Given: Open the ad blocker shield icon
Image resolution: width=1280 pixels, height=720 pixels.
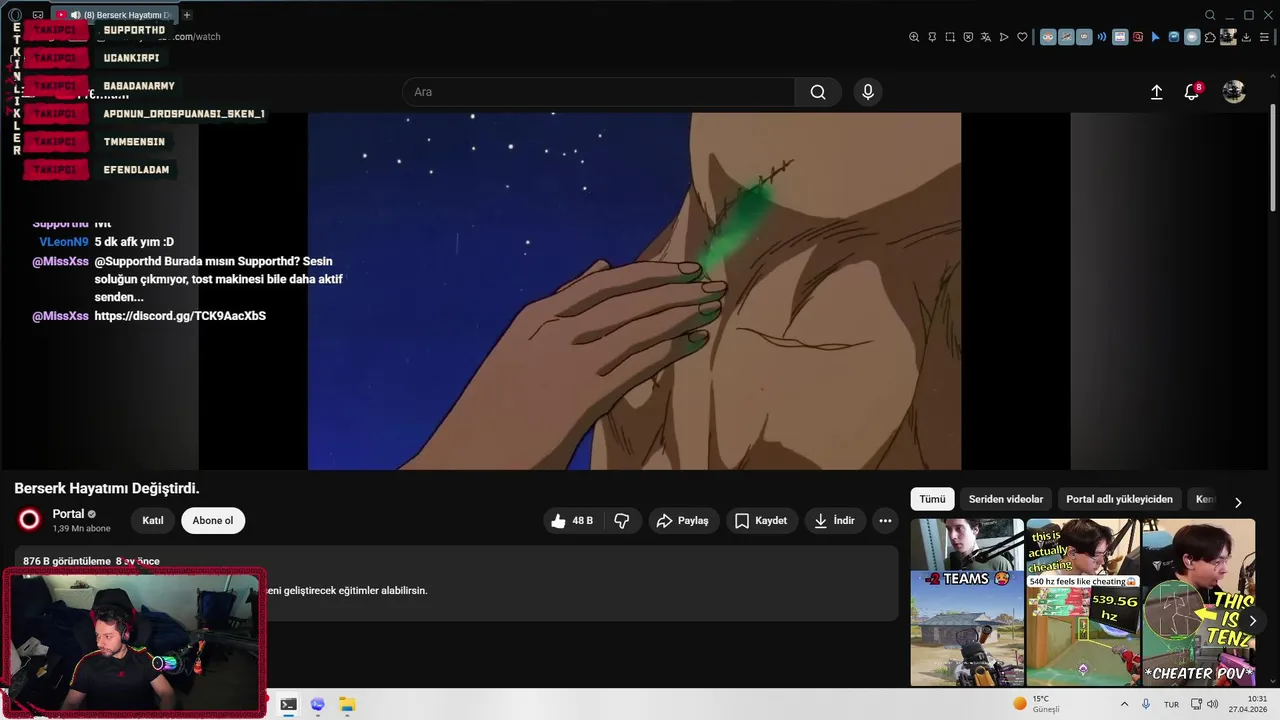Looking at the screenshot, I should point(968,37).
